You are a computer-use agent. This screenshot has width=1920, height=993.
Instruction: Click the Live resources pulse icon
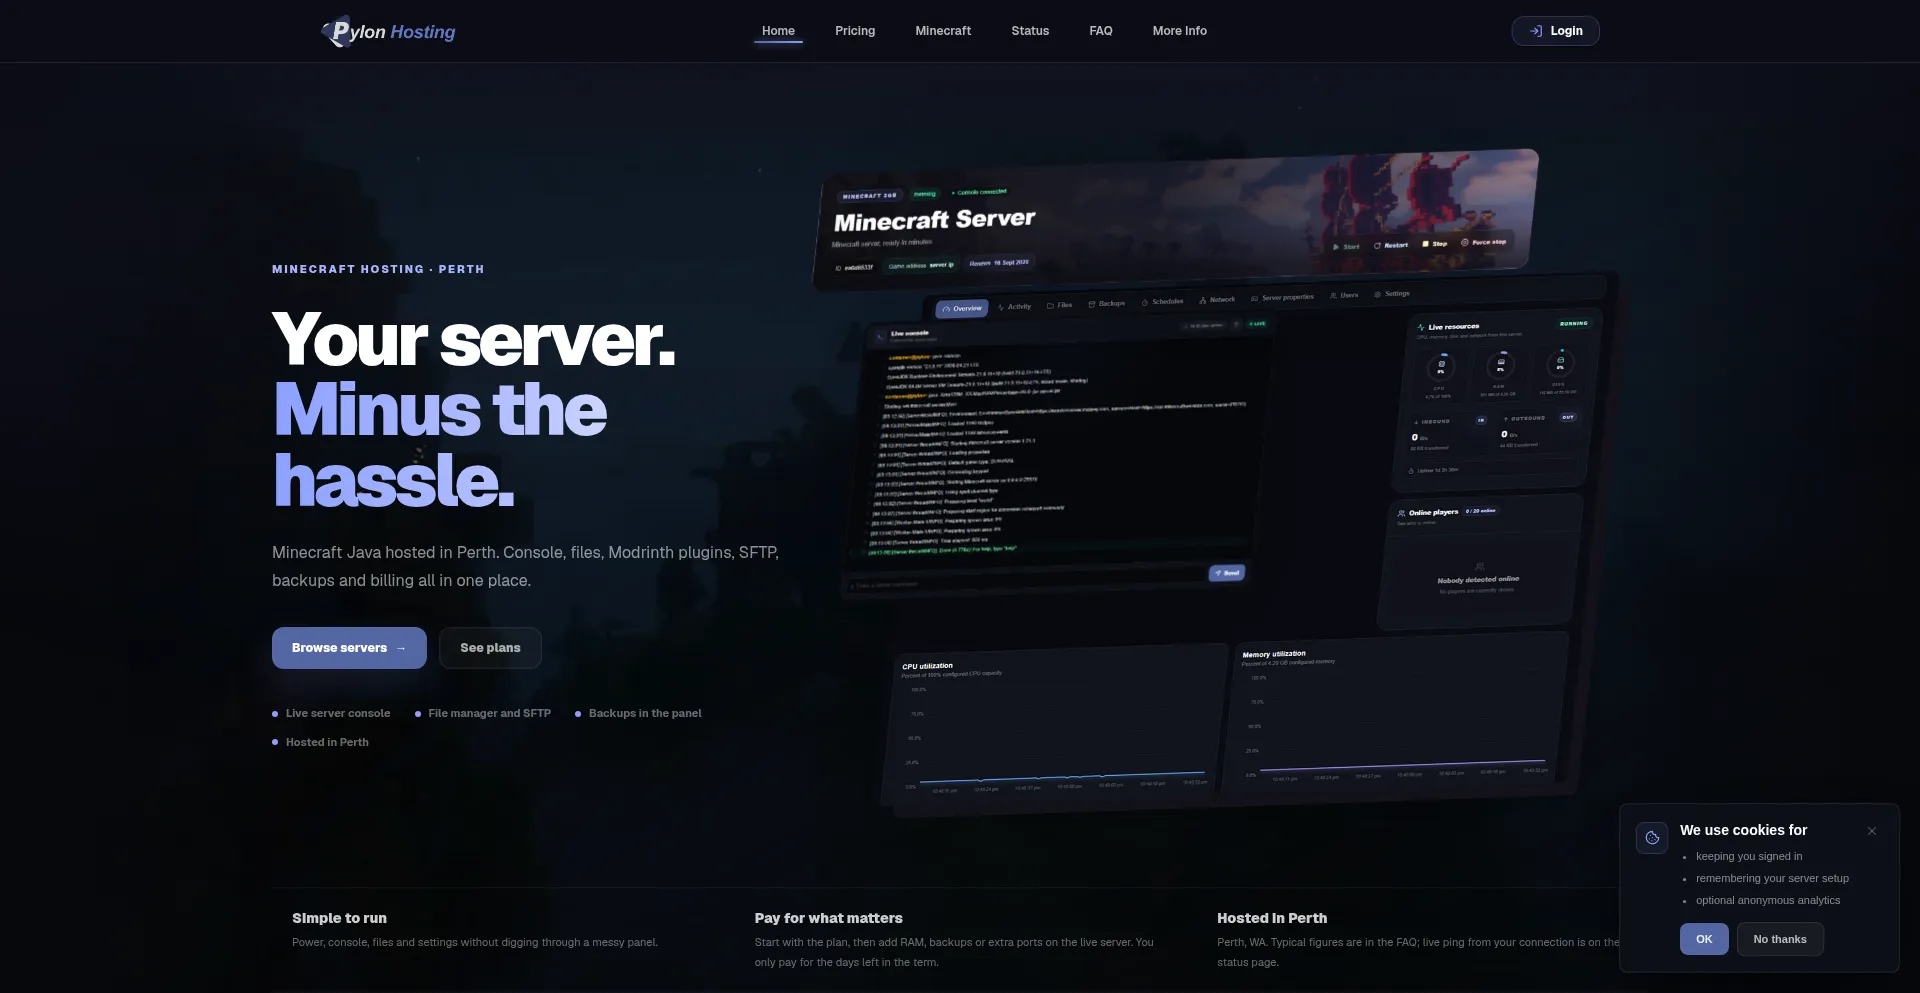coord(1421,327)
